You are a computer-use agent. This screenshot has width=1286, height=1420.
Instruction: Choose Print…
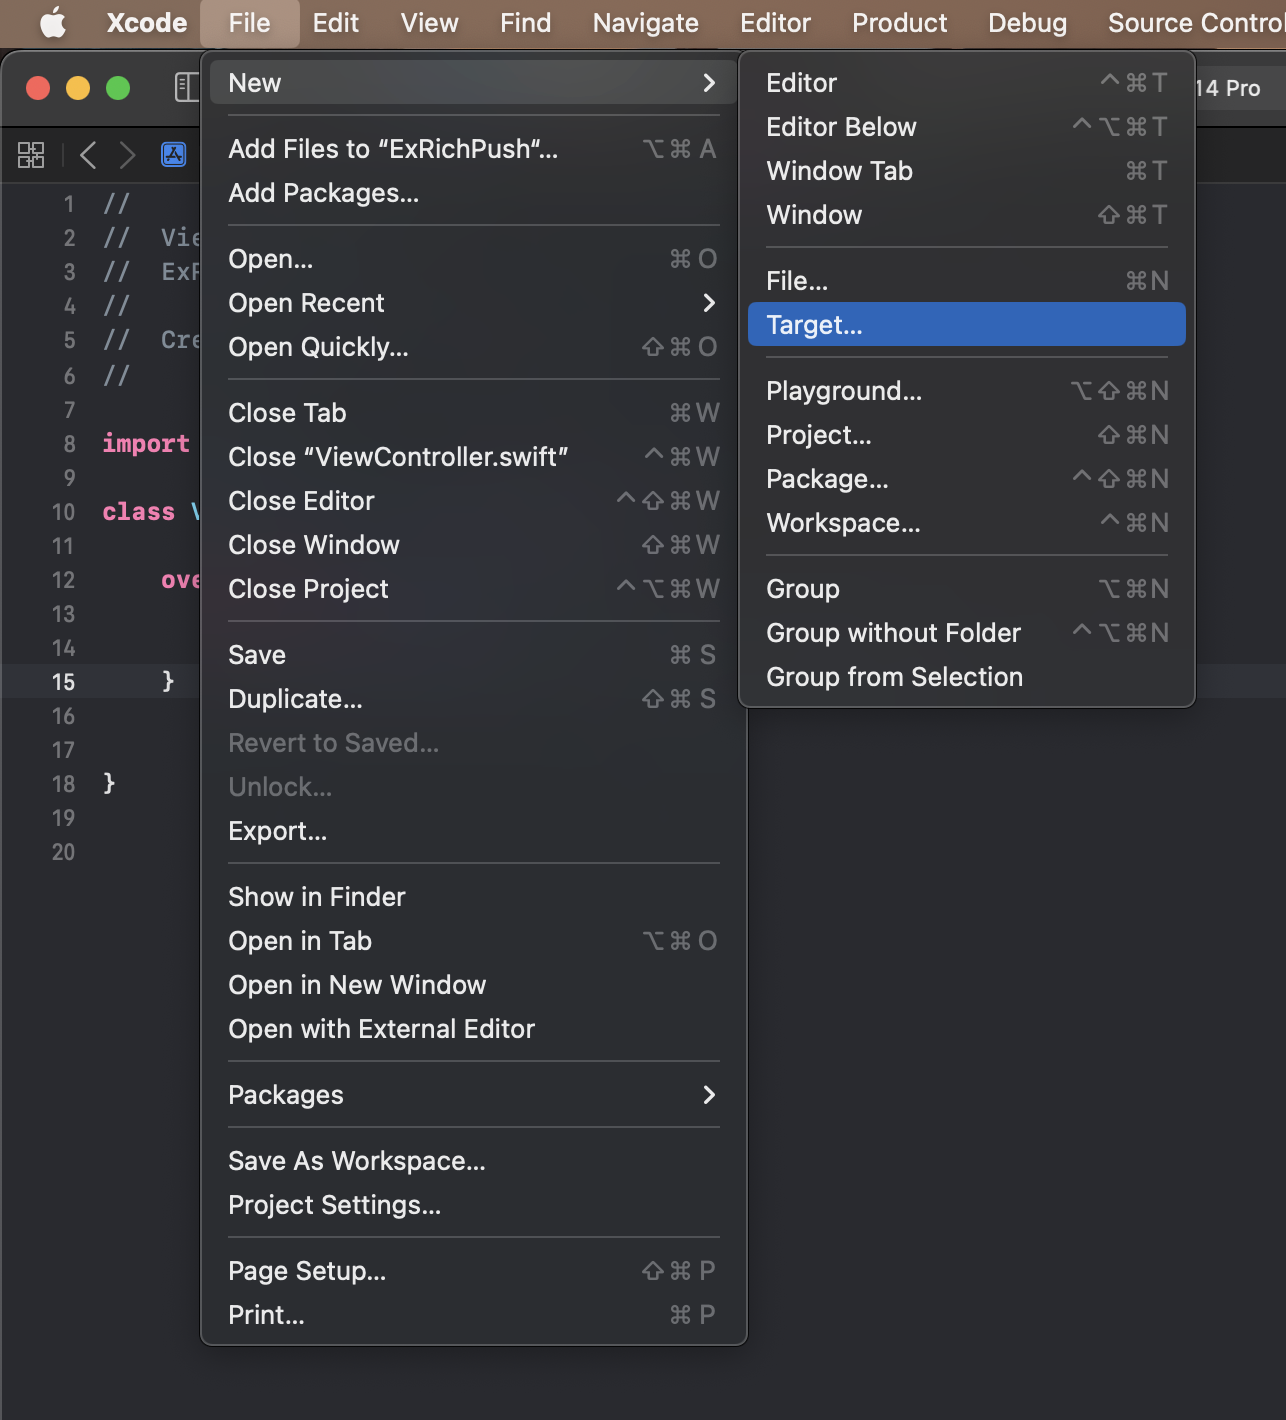[473, 1315]
